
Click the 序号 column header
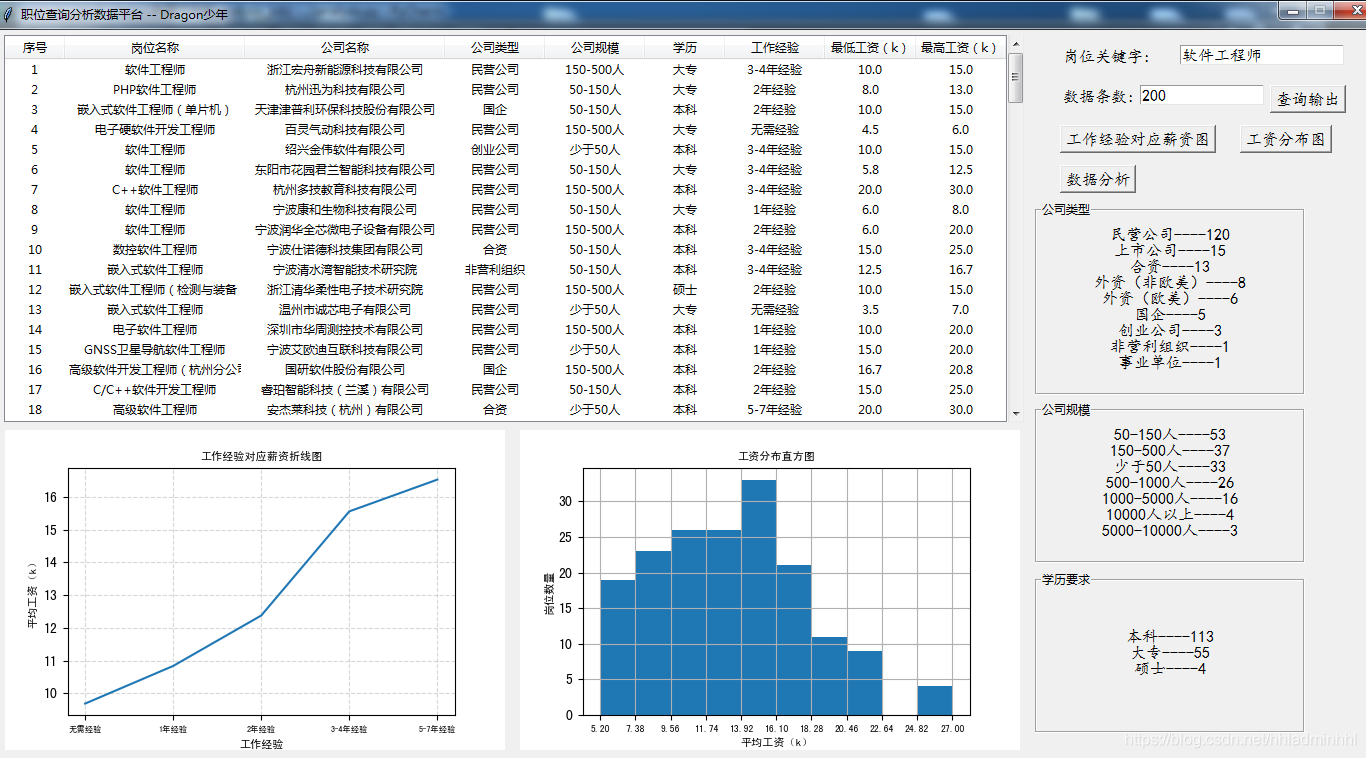tap(35, 48)
